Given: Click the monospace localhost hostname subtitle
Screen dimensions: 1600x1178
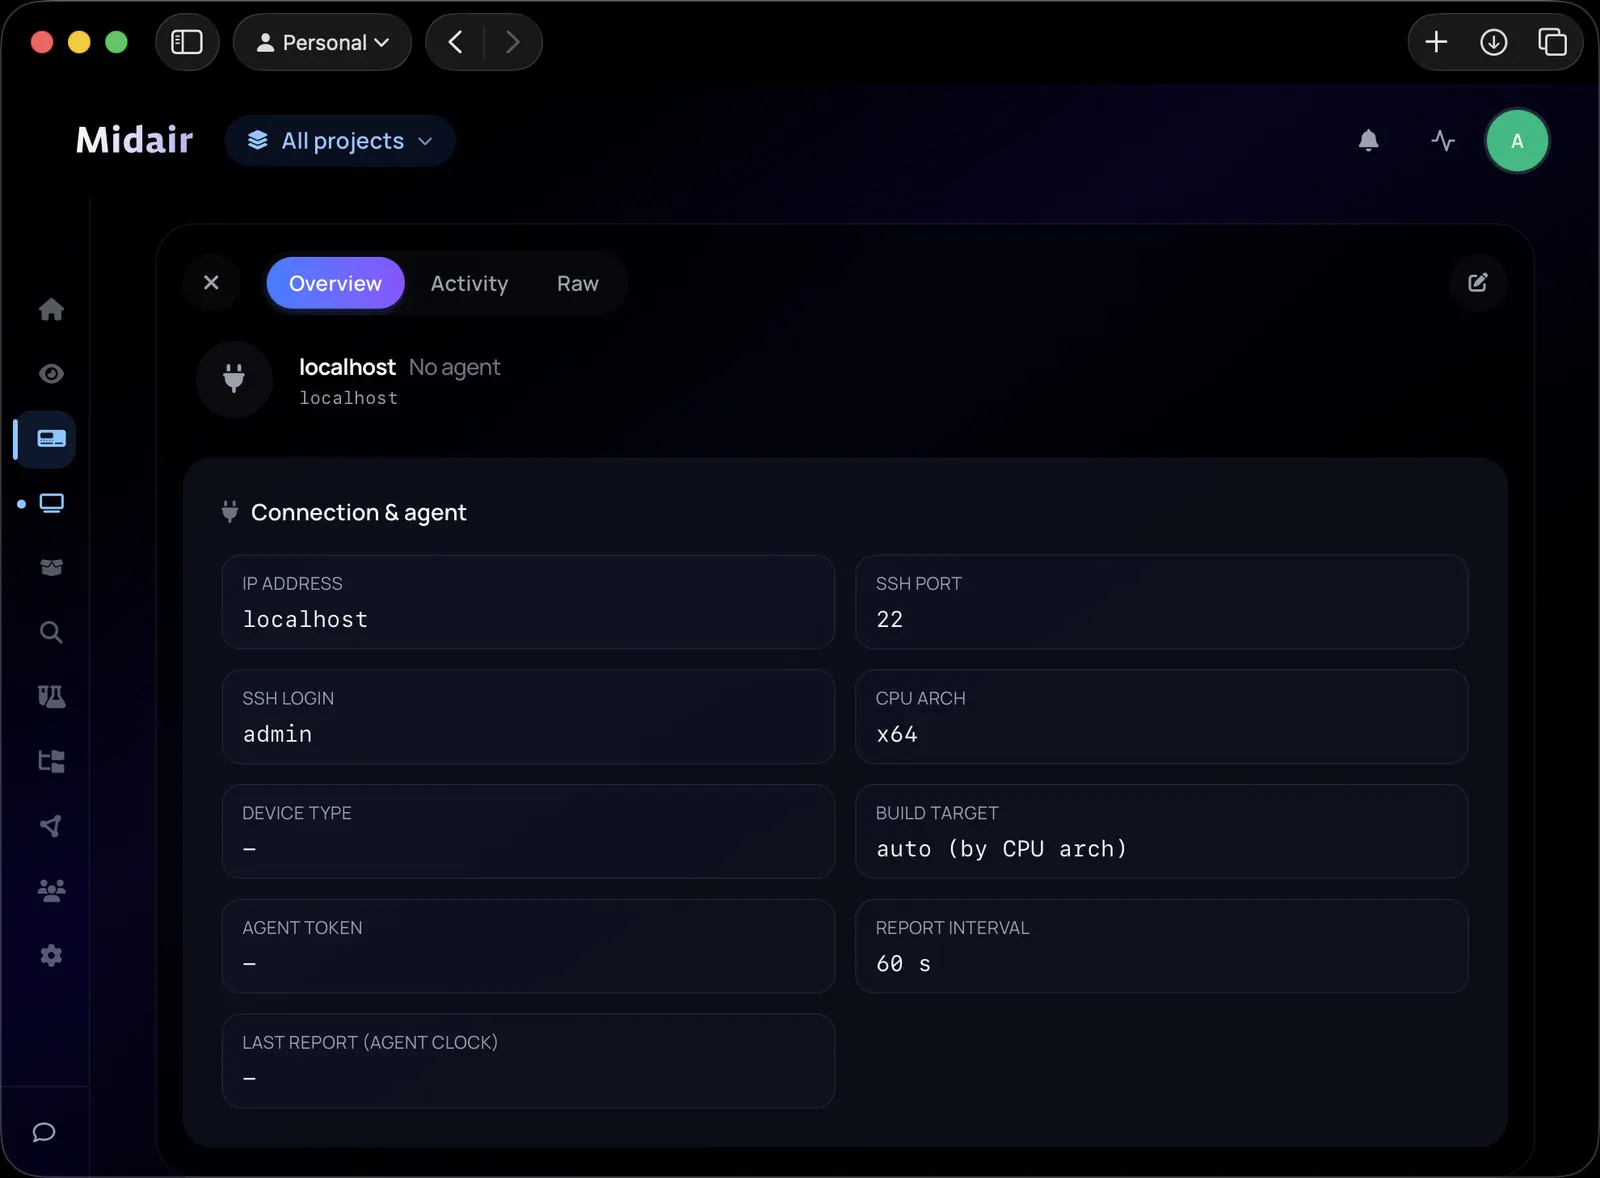Looking at the screenshot, I should (x=349, y=398).
